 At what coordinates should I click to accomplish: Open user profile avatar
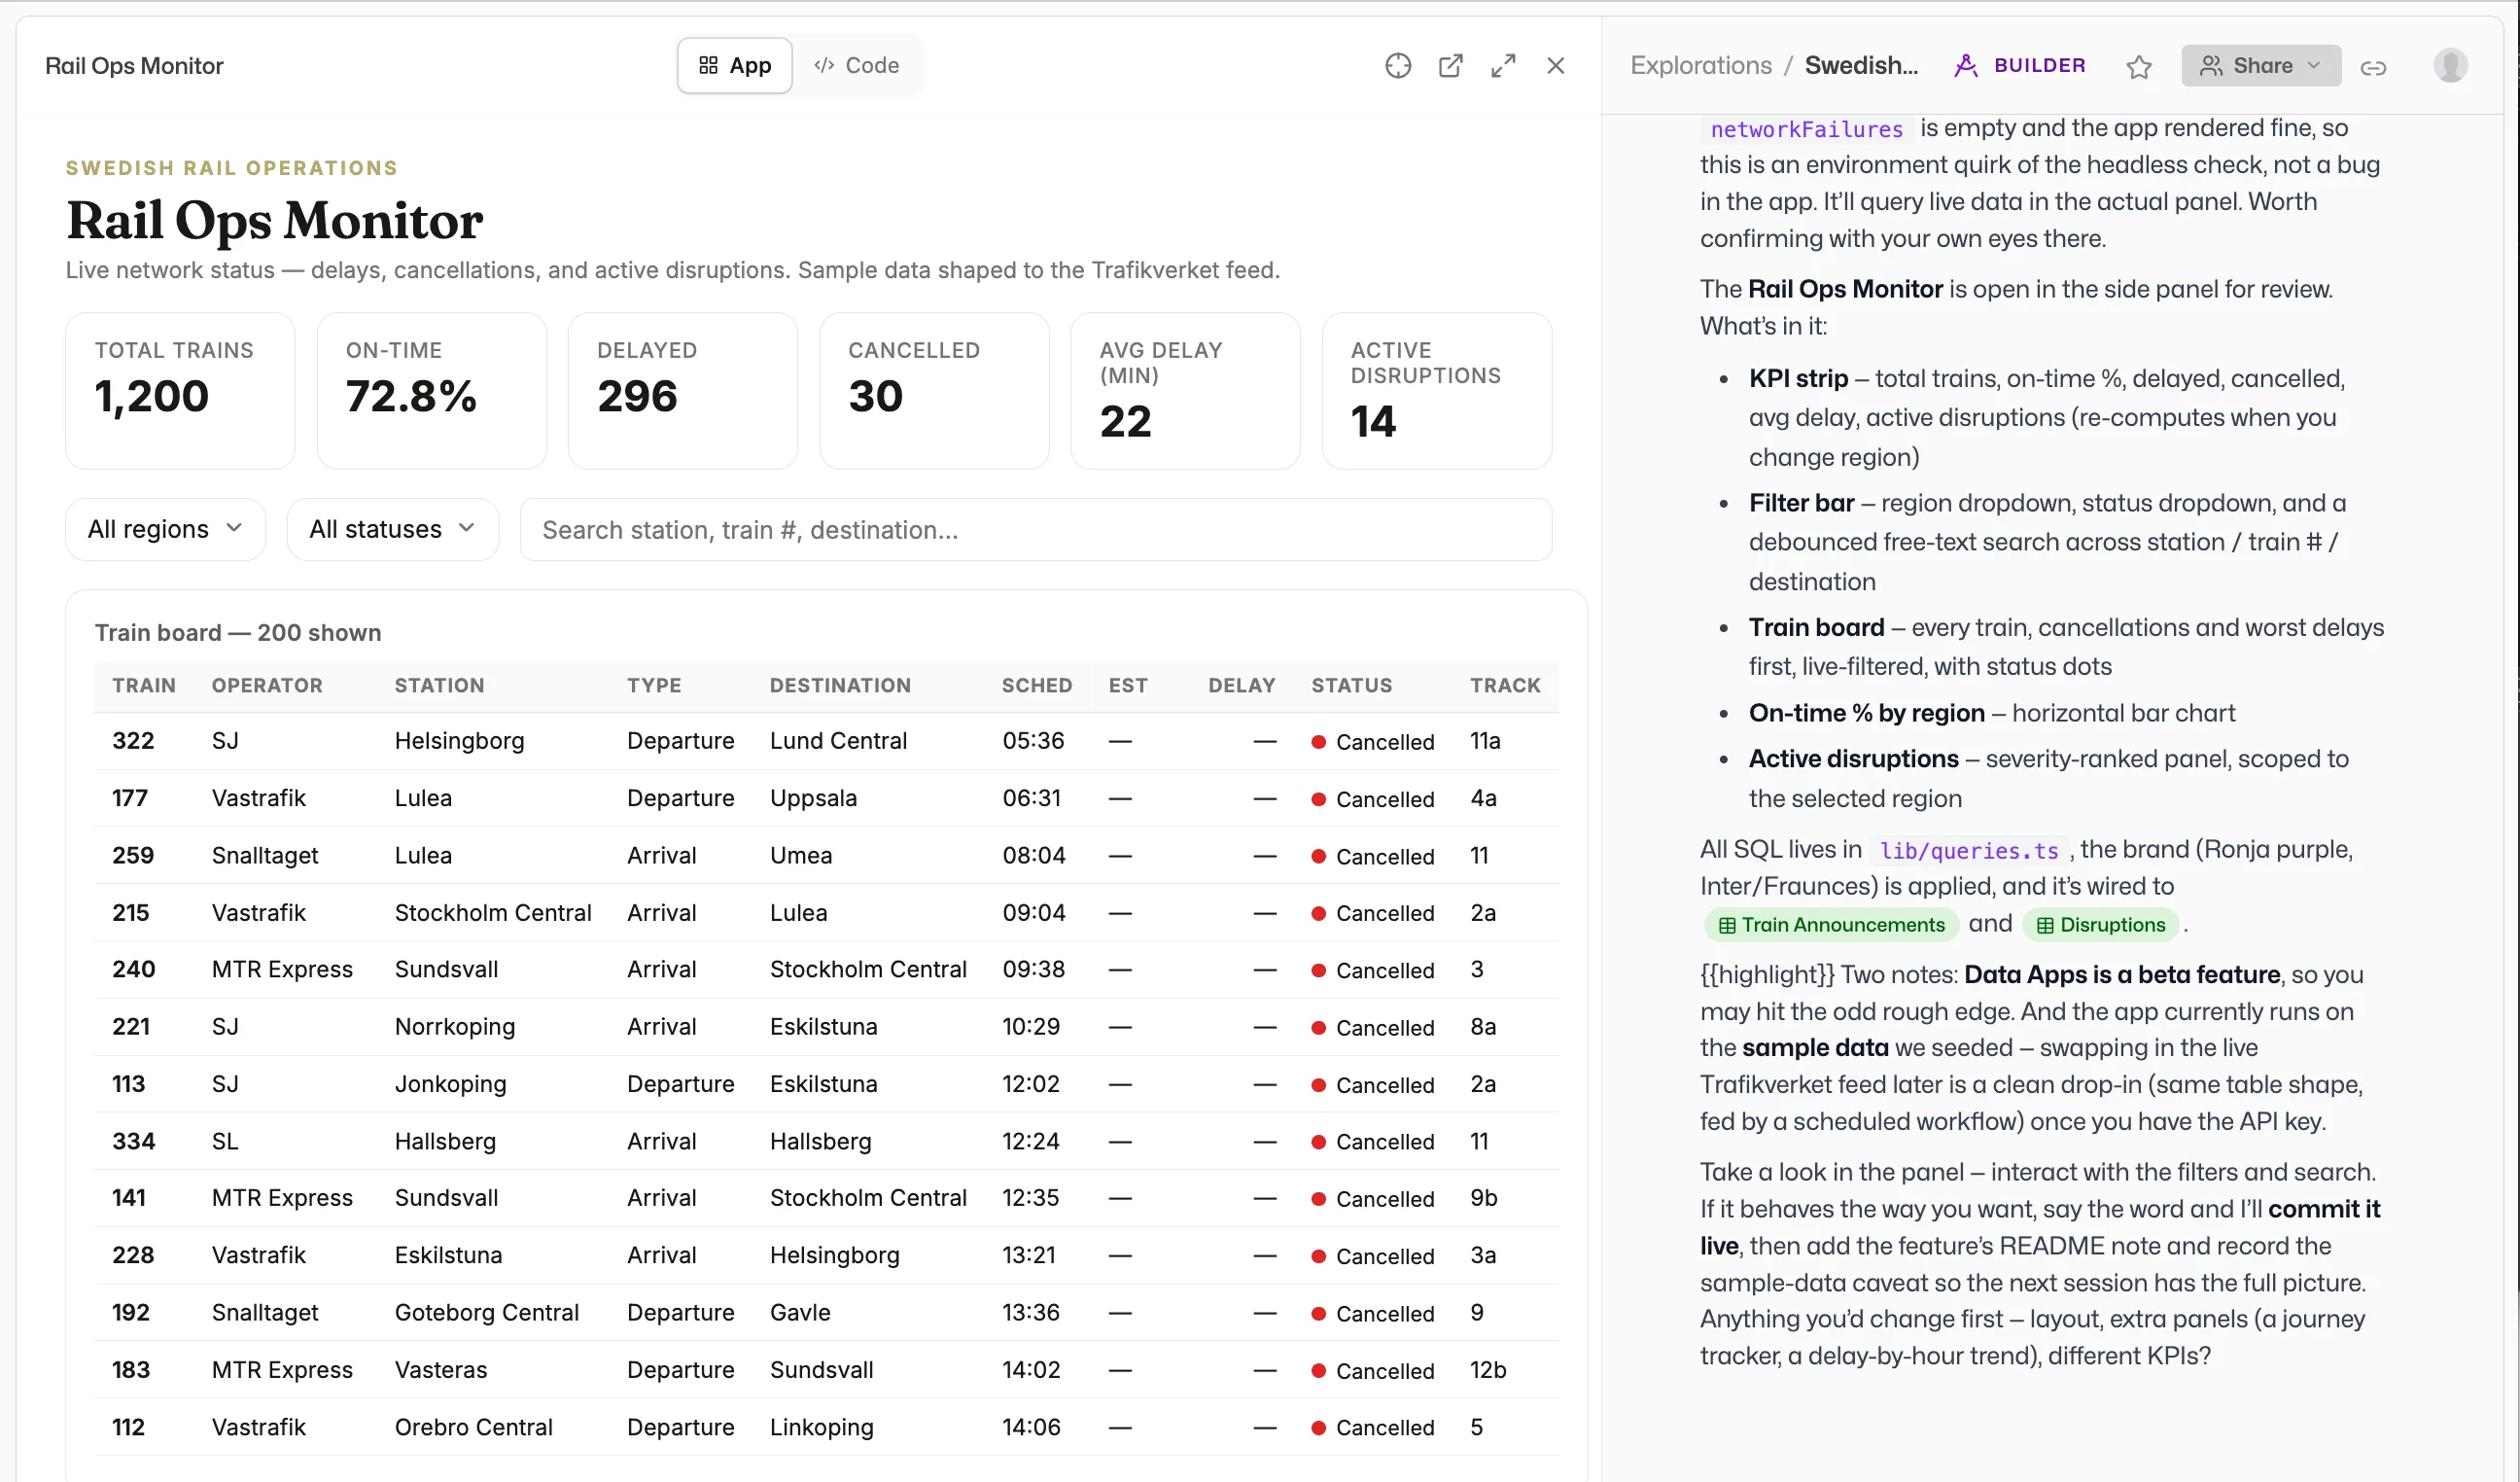tap(2450, 66)
